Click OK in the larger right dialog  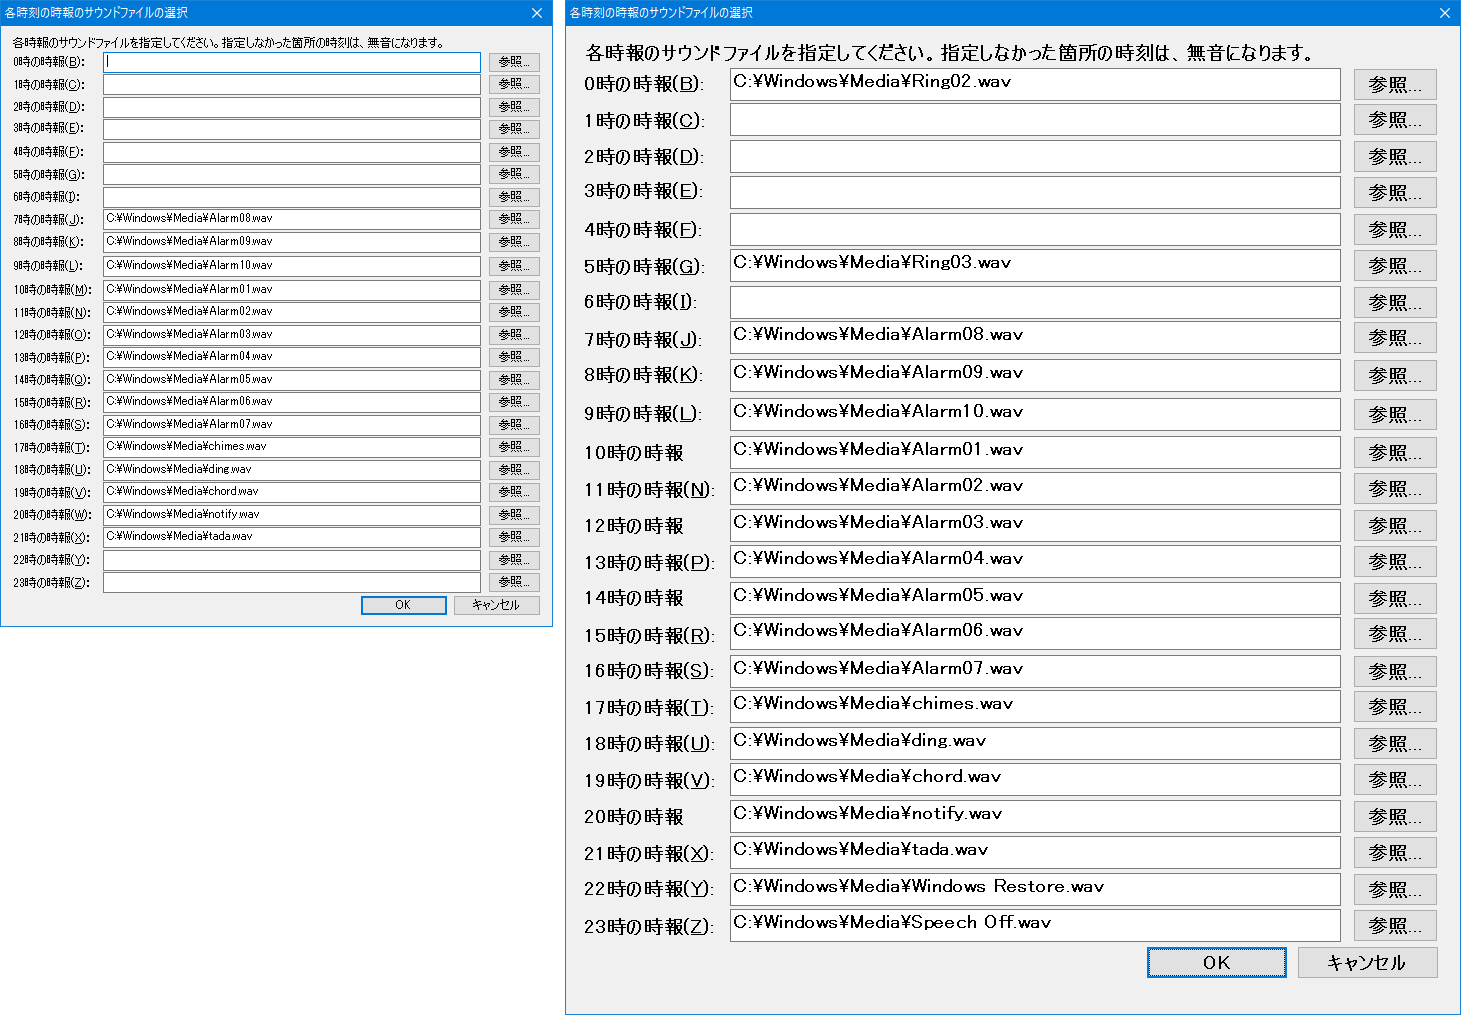[x=1216, y=962]
